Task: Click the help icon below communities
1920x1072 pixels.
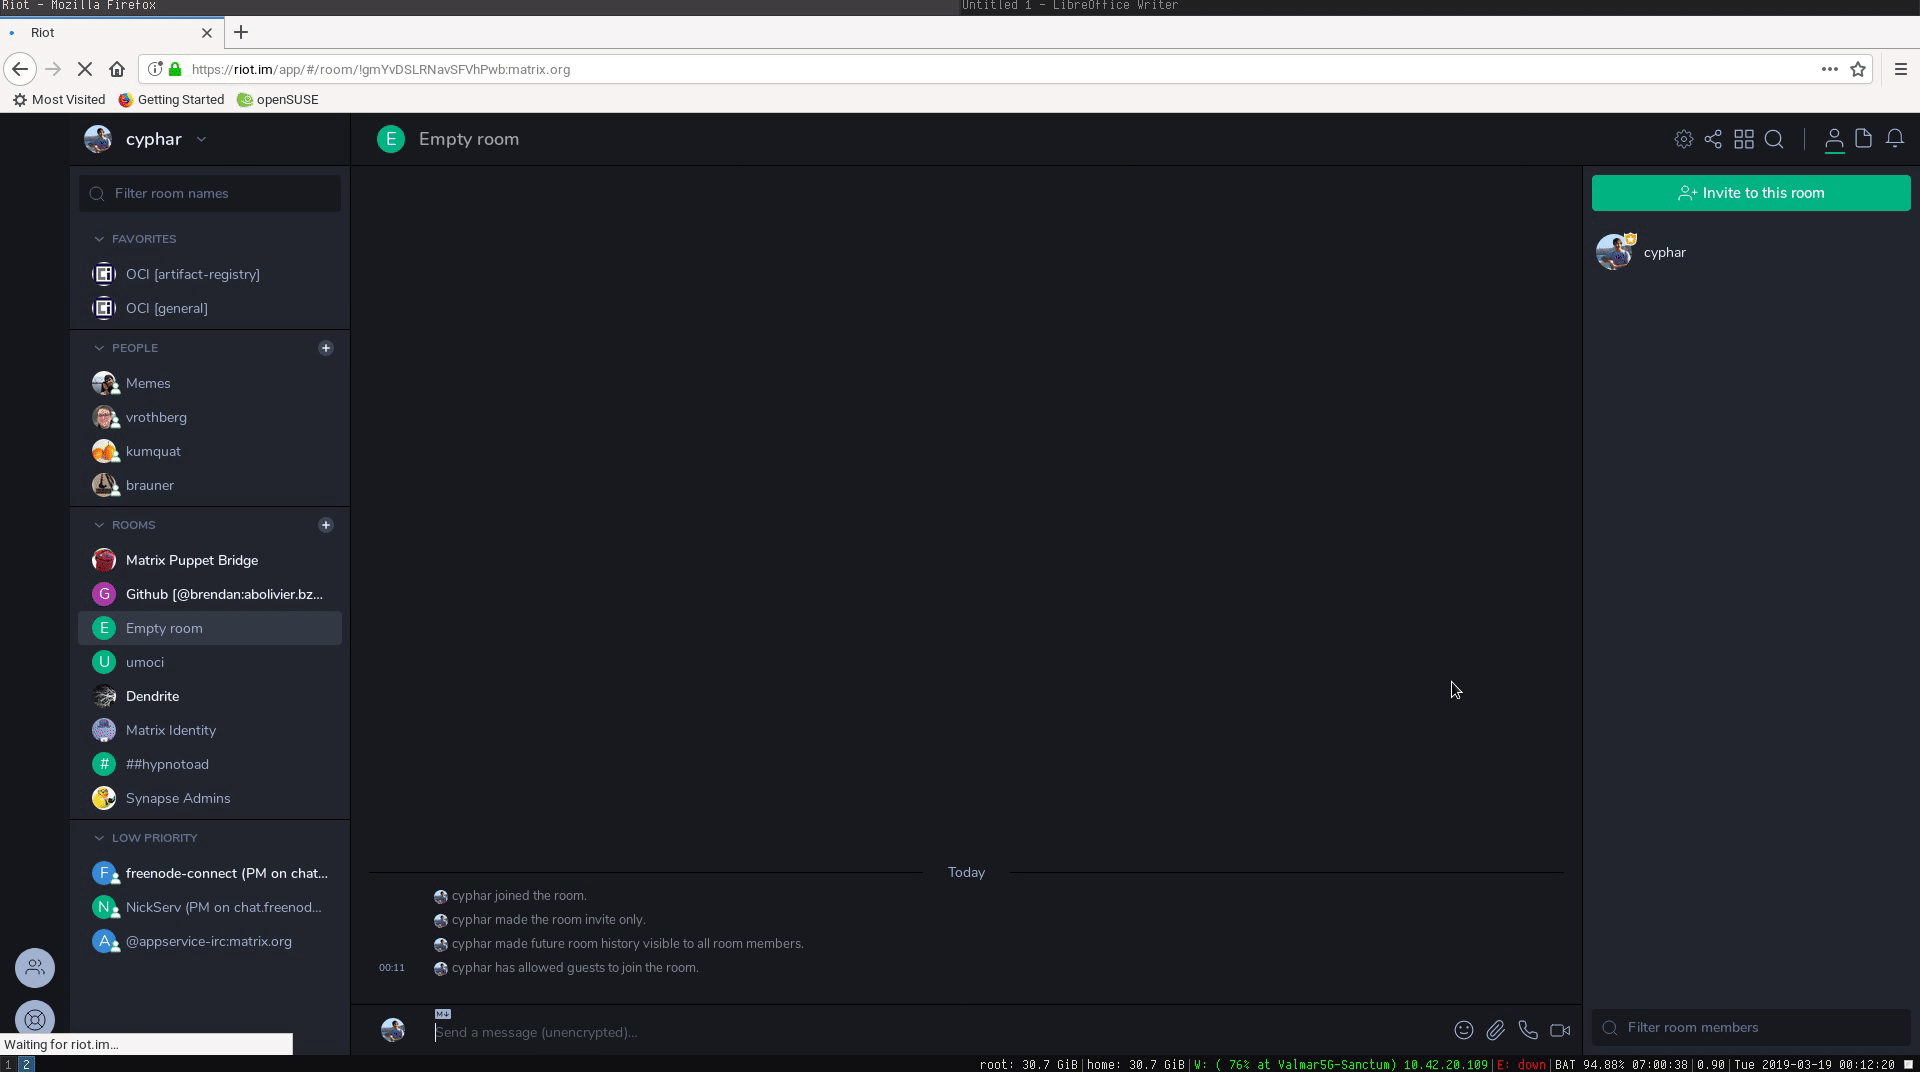Action: point(35,1019)
